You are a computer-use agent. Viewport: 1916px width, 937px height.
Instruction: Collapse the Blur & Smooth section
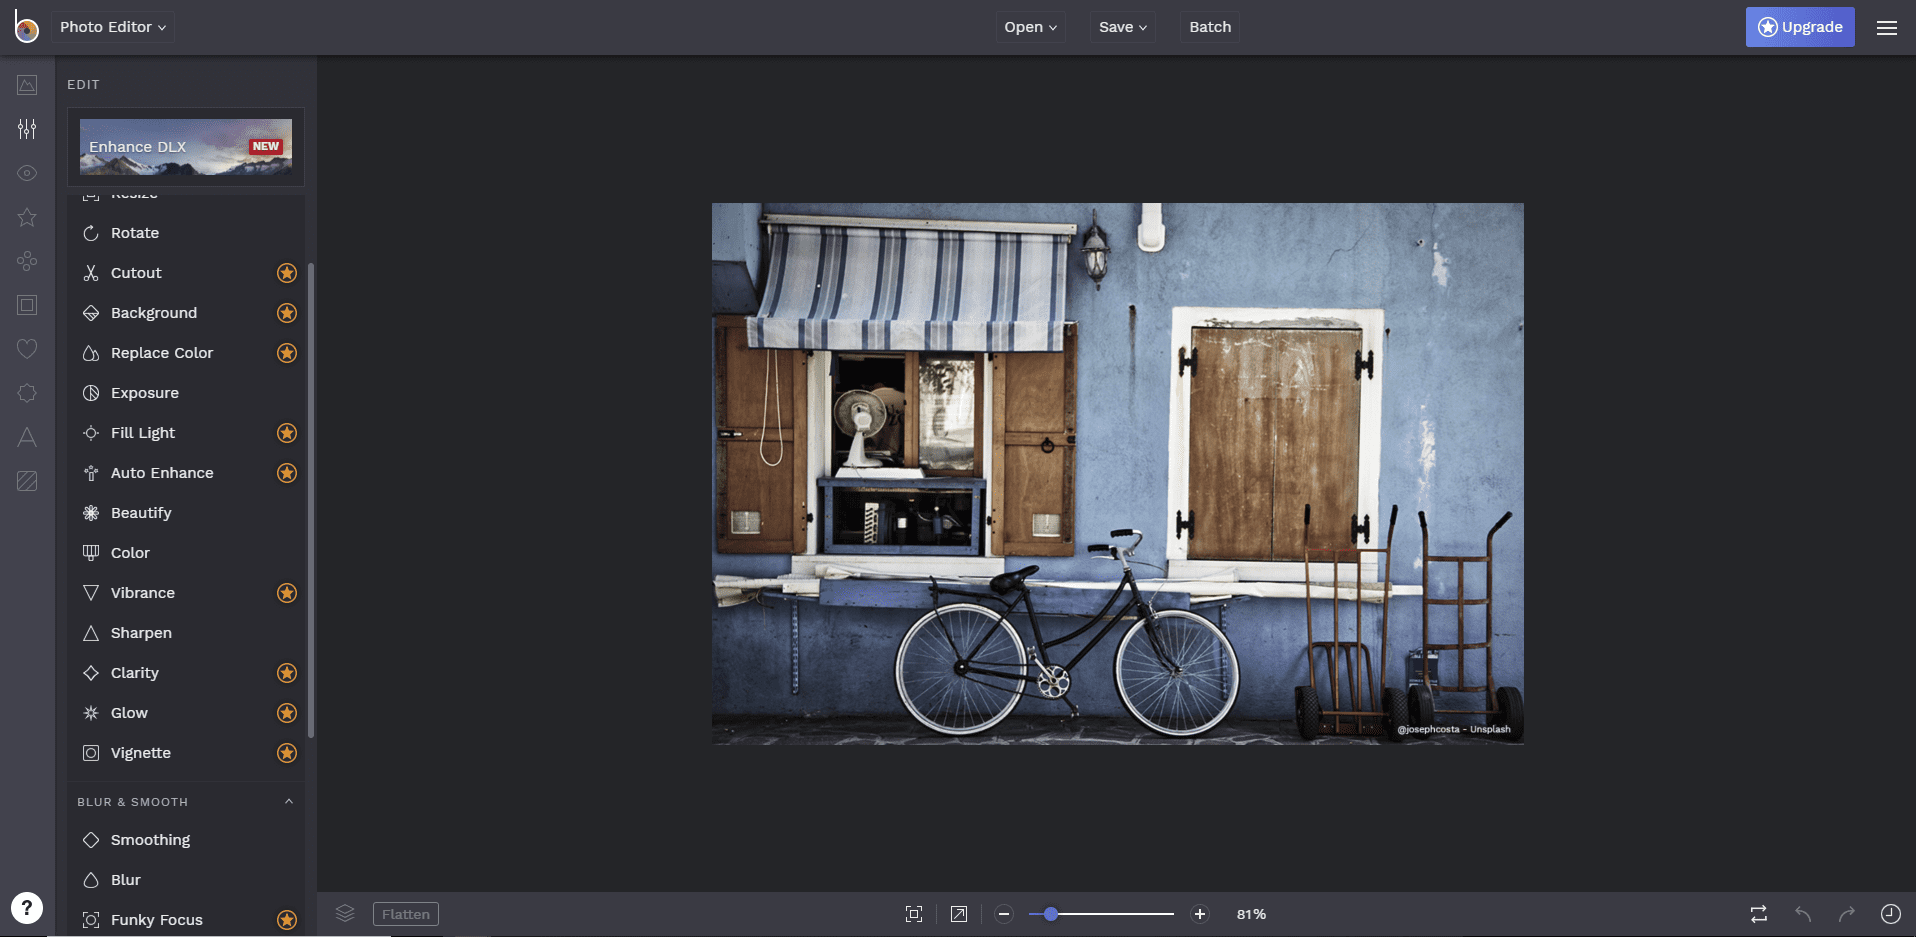(x=288, y=801)
